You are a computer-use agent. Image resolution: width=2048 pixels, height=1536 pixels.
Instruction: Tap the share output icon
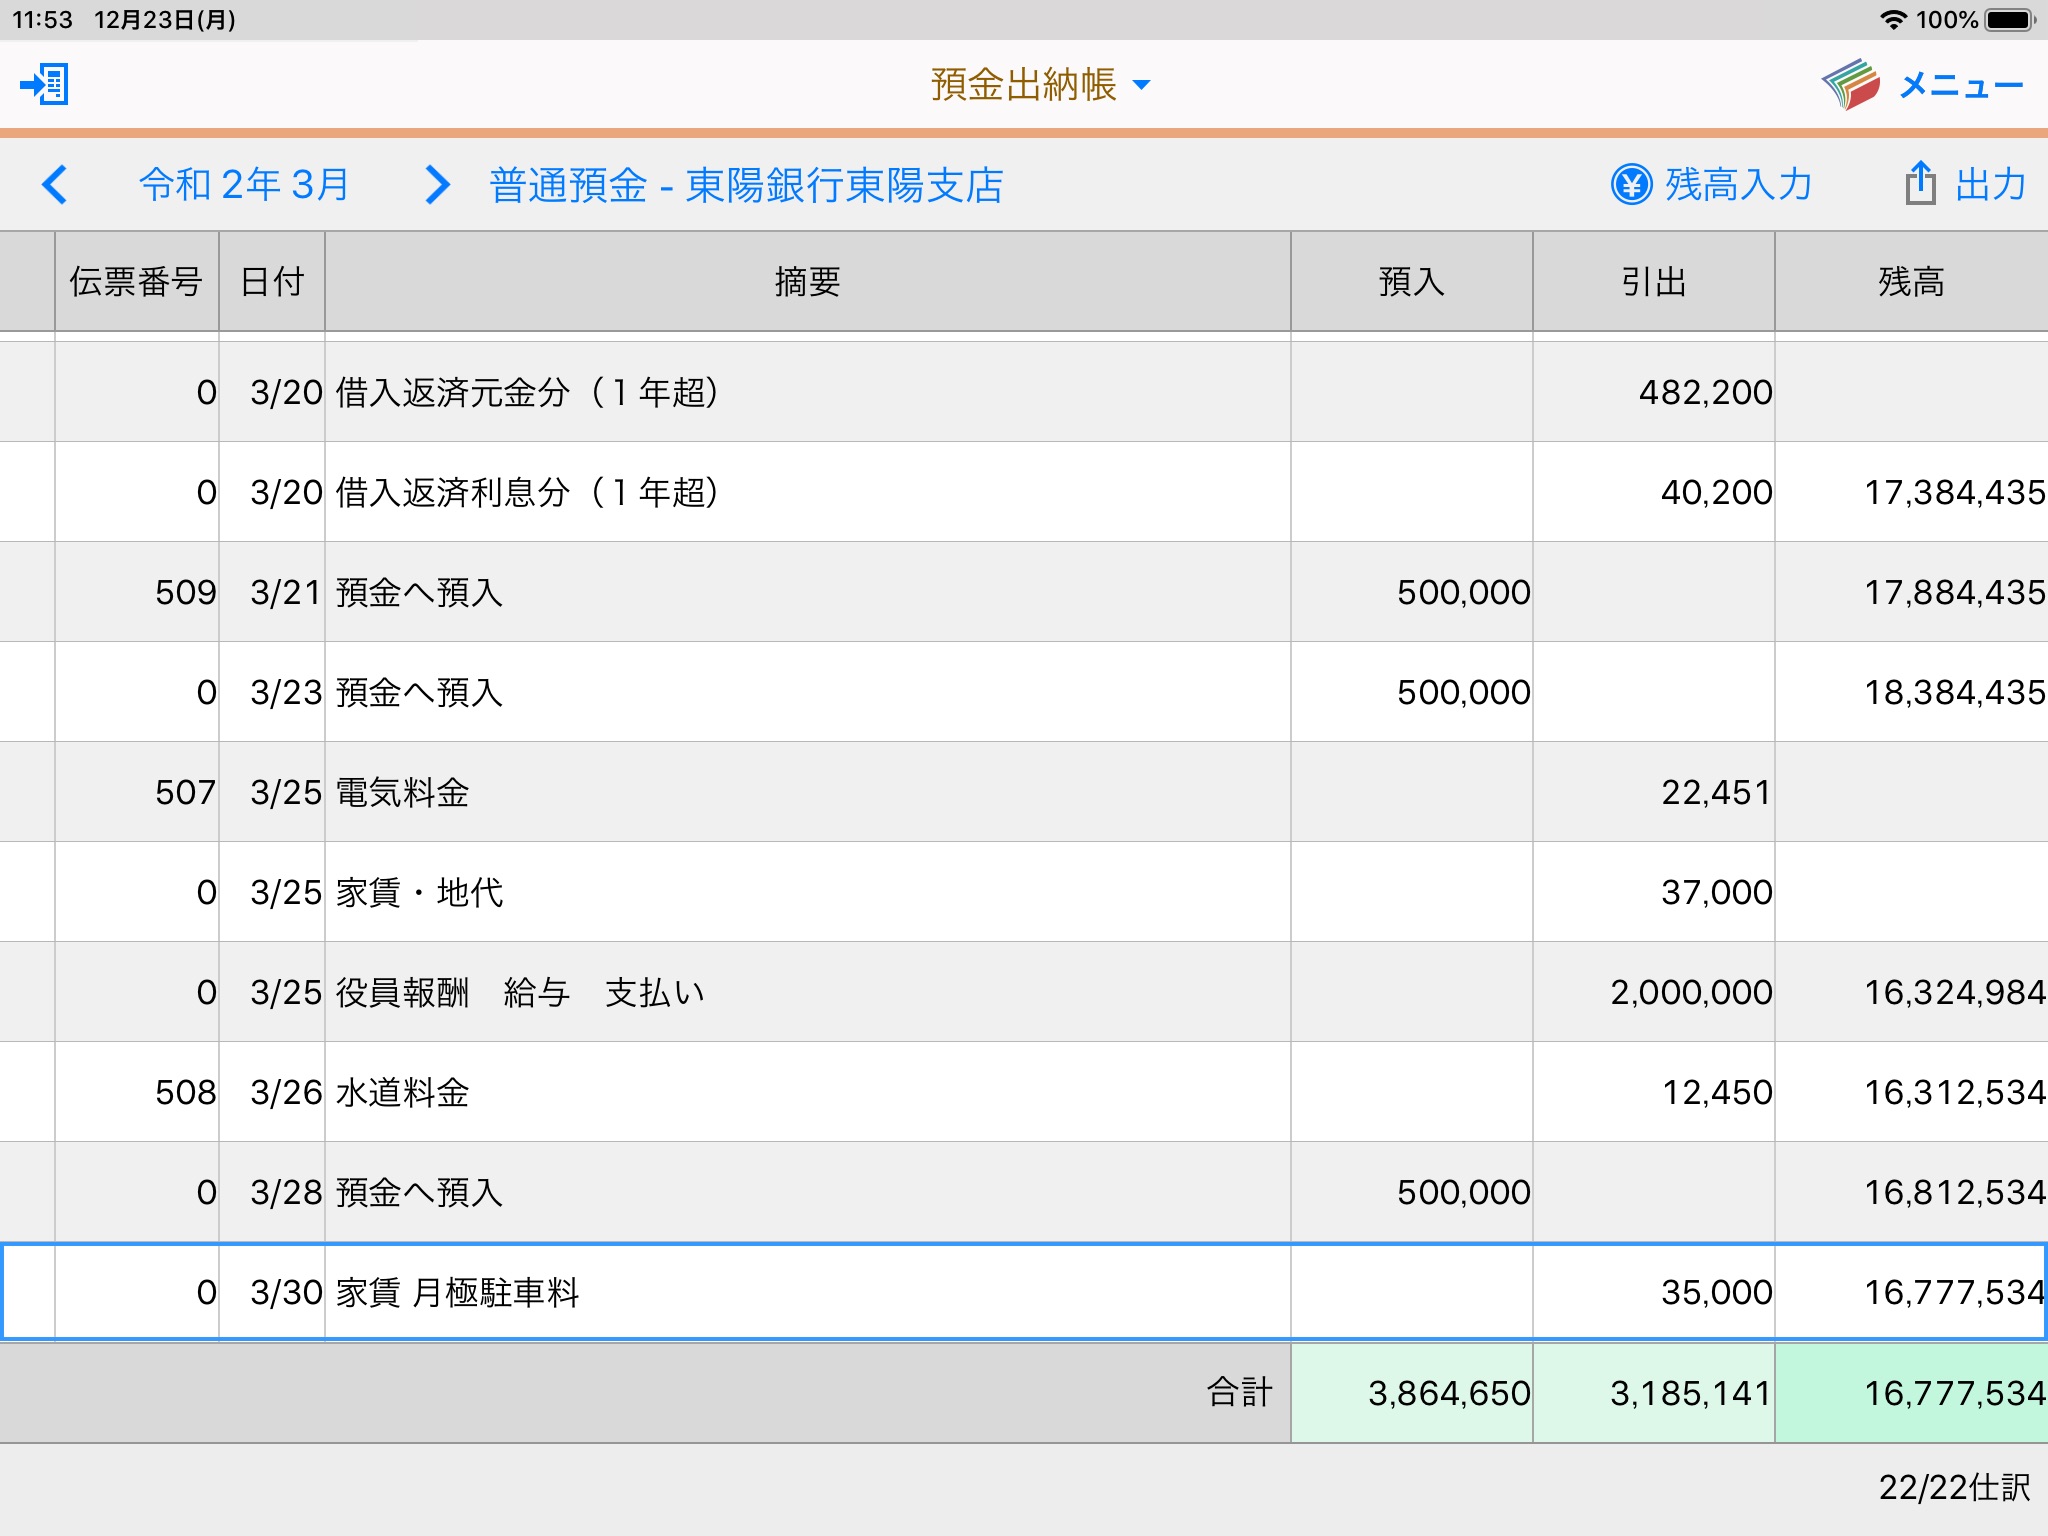point(1920,184)
